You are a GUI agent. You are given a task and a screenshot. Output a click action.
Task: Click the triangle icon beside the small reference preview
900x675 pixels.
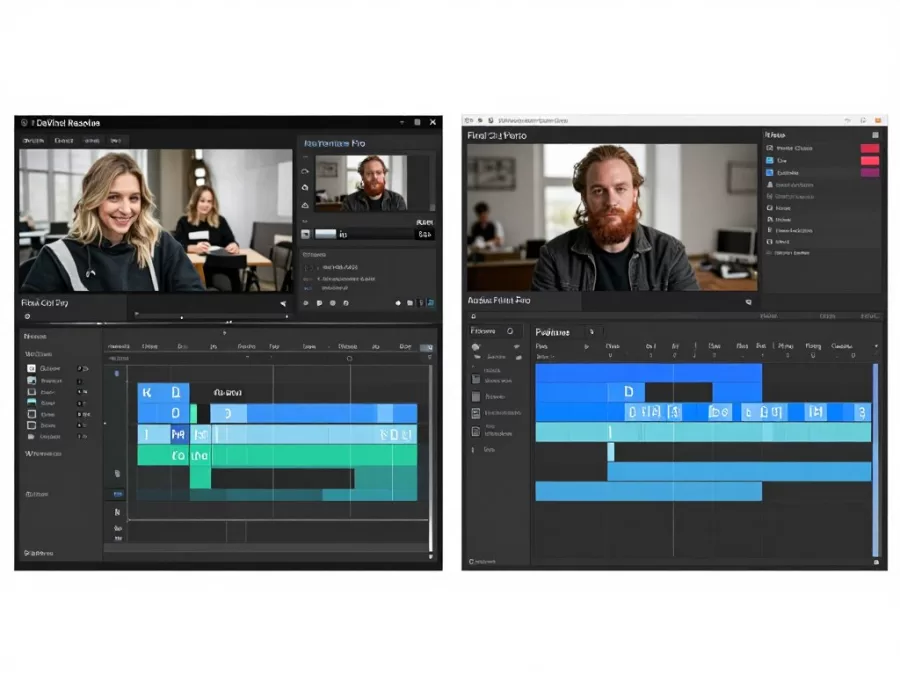[x=305, y=205]
